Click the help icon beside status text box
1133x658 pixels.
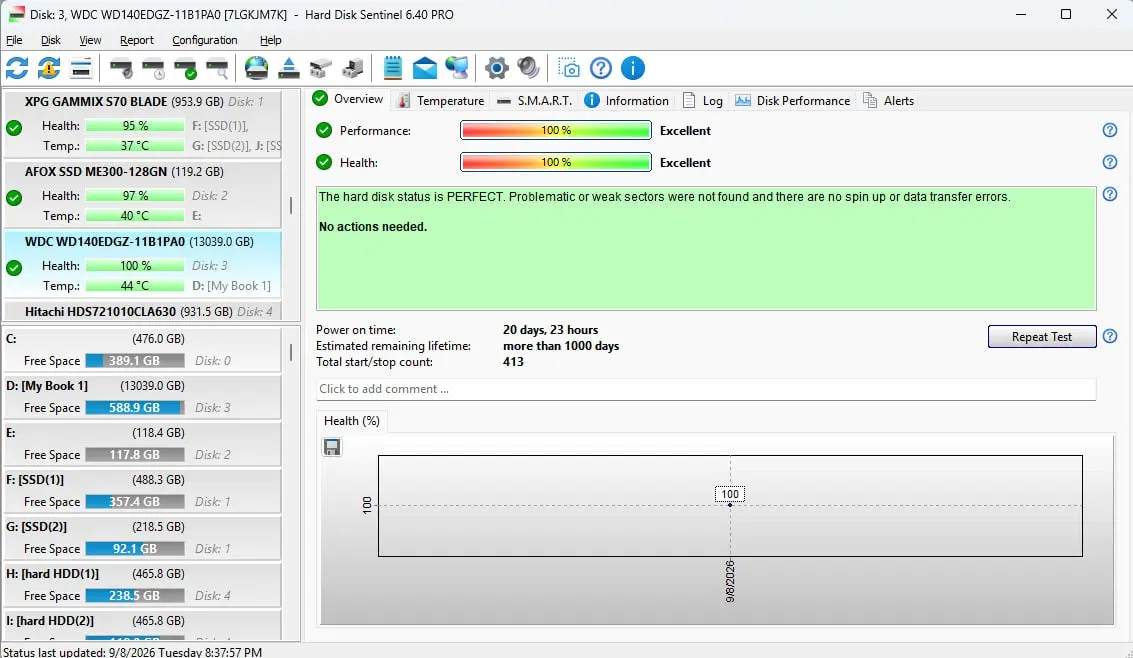coord(1110,194)
